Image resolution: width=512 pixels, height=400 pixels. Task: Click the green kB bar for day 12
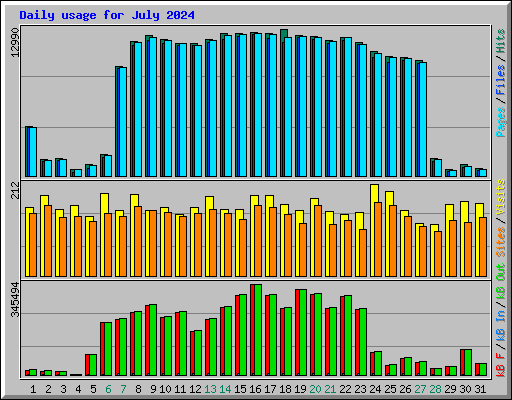pyautogui.click(x=198, y=353)
